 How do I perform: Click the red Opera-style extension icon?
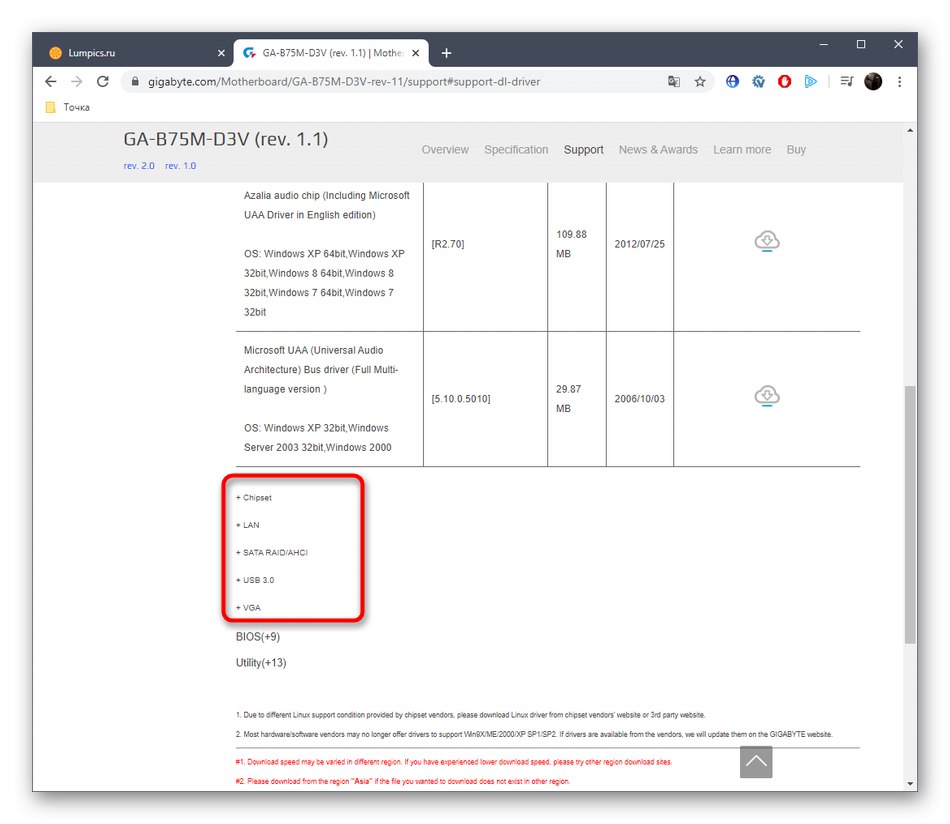785,81
